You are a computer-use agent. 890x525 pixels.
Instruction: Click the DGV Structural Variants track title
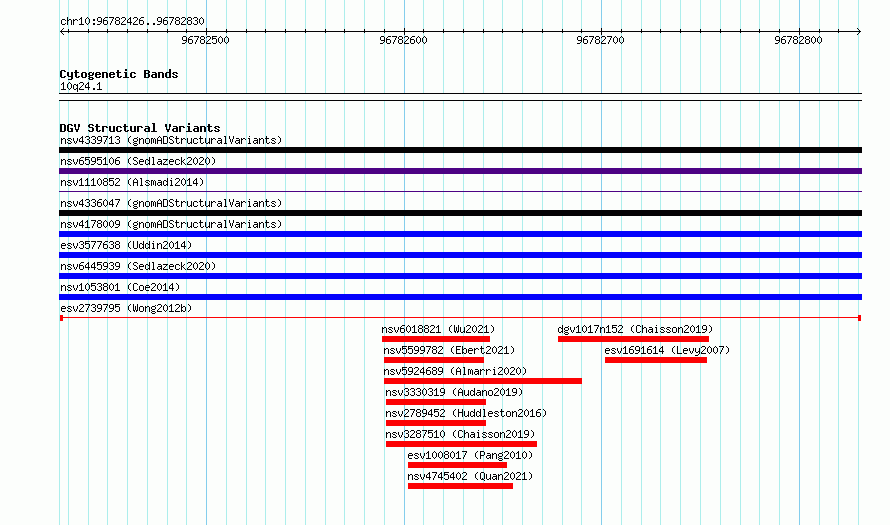(140, 128)
